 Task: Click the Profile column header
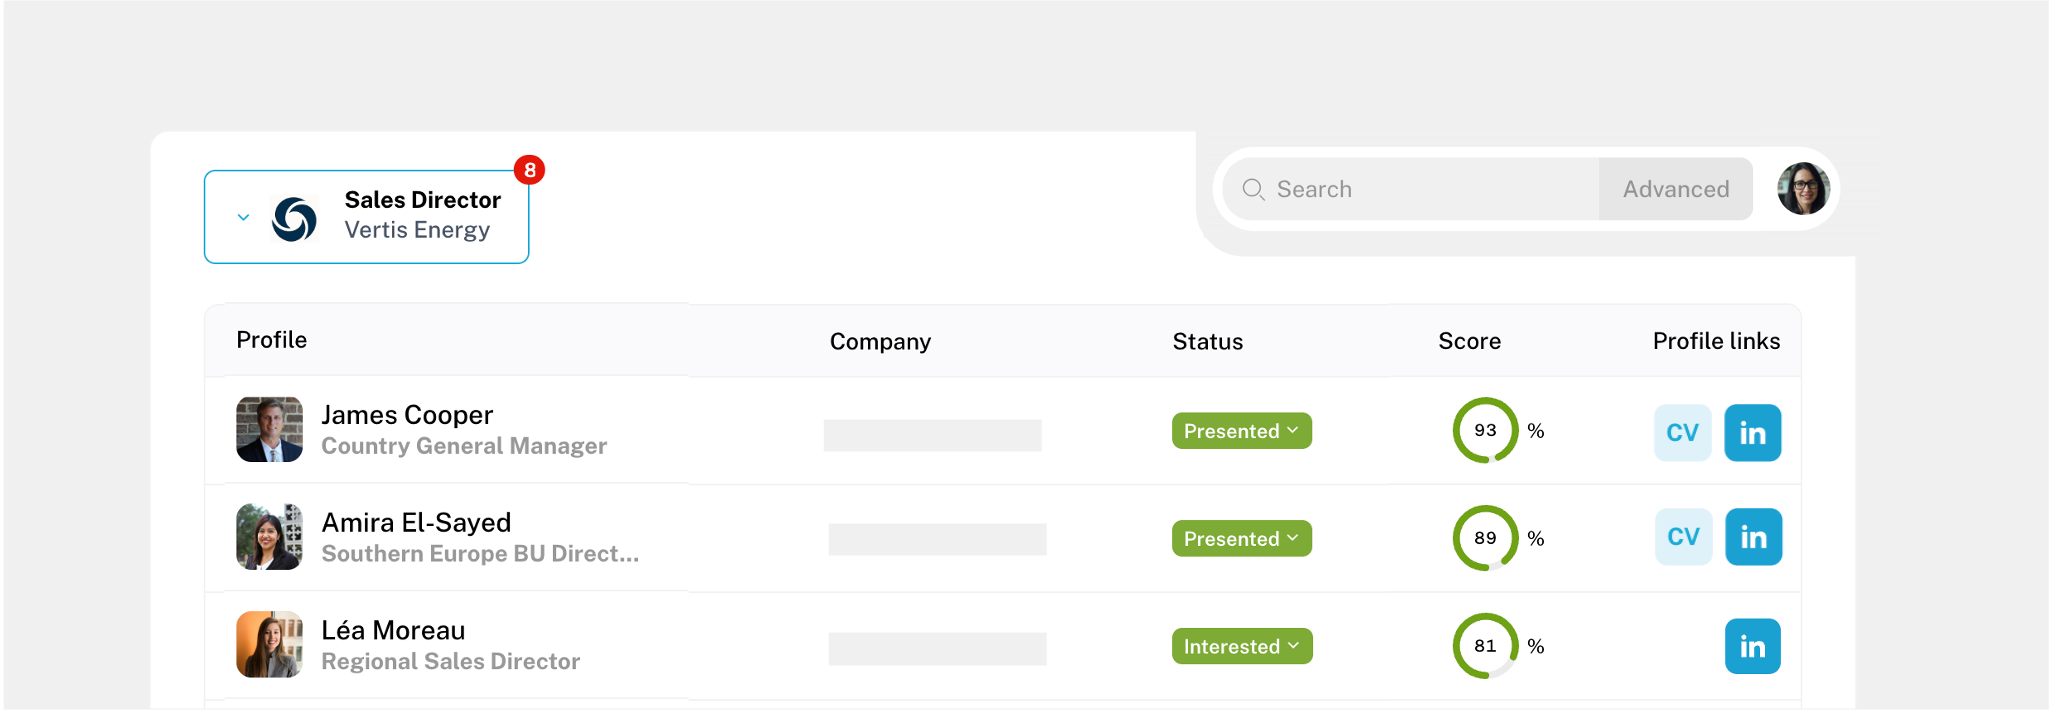click(x=272, y=340)
